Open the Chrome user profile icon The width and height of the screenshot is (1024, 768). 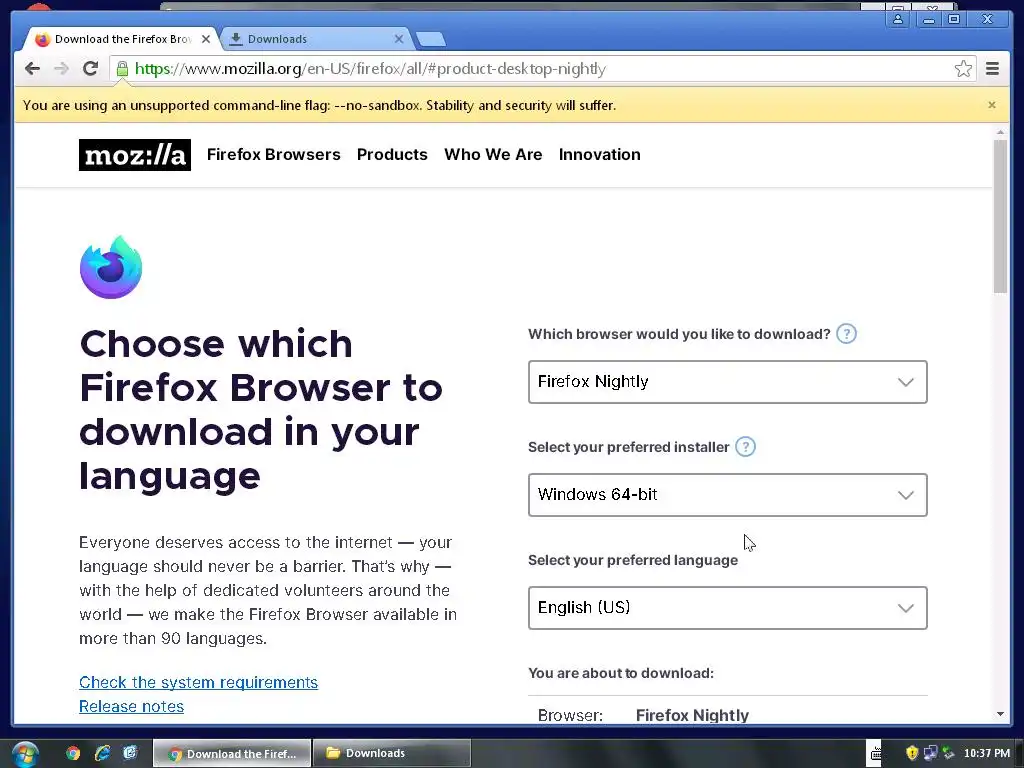point(898,19)
